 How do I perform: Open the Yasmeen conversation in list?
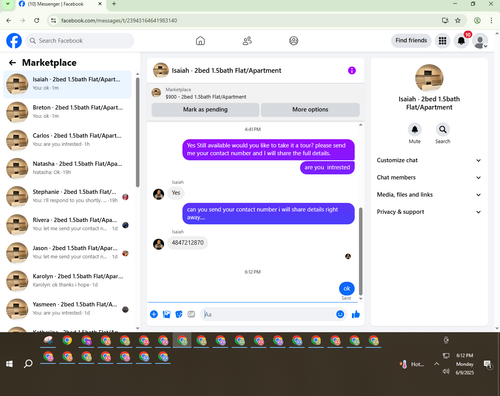click(67, 309)
